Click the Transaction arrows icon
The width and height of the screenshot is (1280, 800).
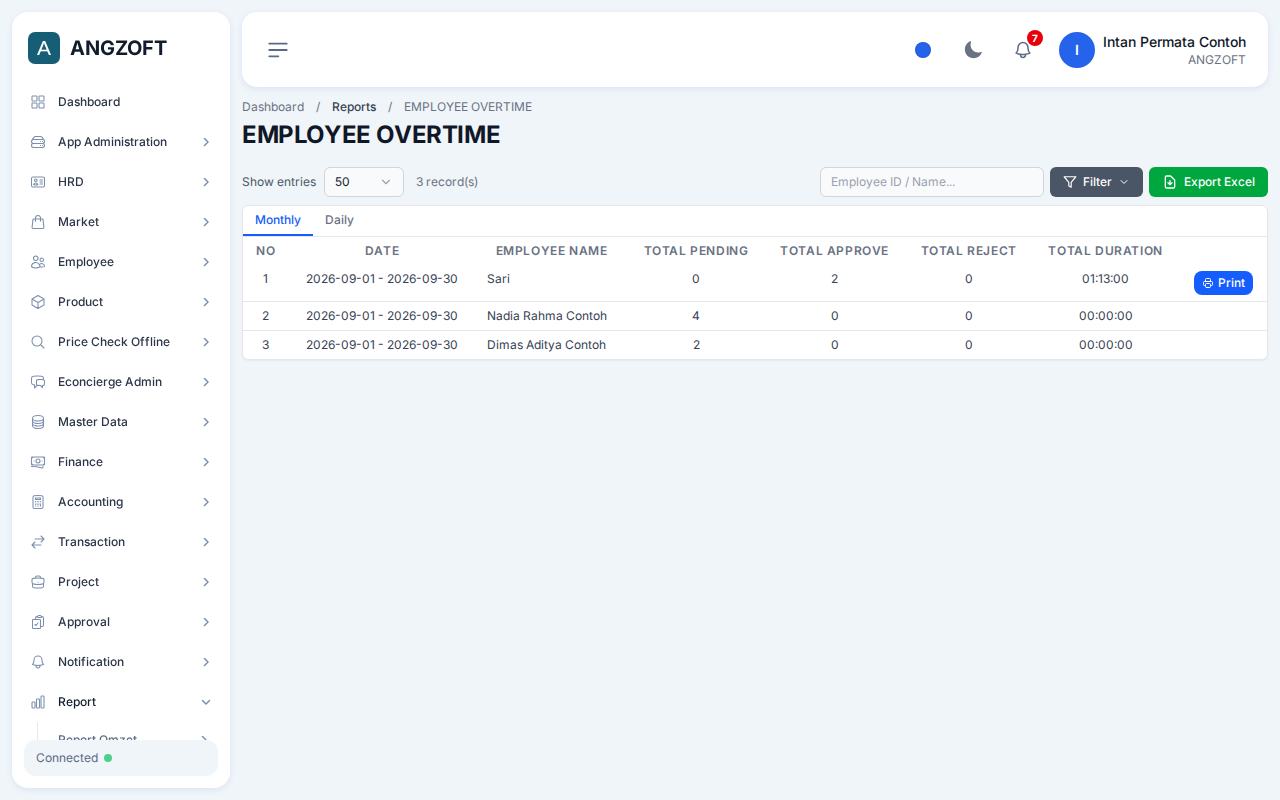pos(38,542)
